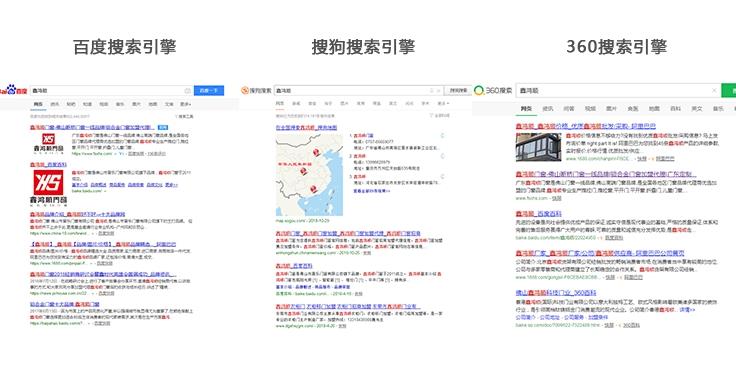The height and width of the screenshot is (381, 736).
Task: Click the top map pin on Sogou map
Action: [317, 152]
